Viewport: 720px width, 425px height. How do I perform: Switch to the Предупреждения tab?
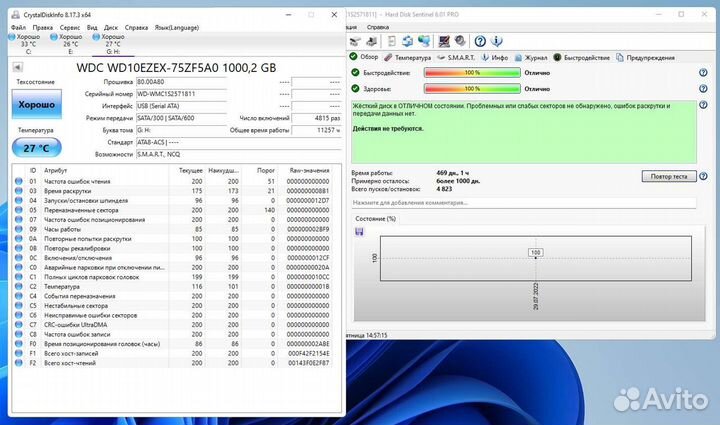pos(645,57)
